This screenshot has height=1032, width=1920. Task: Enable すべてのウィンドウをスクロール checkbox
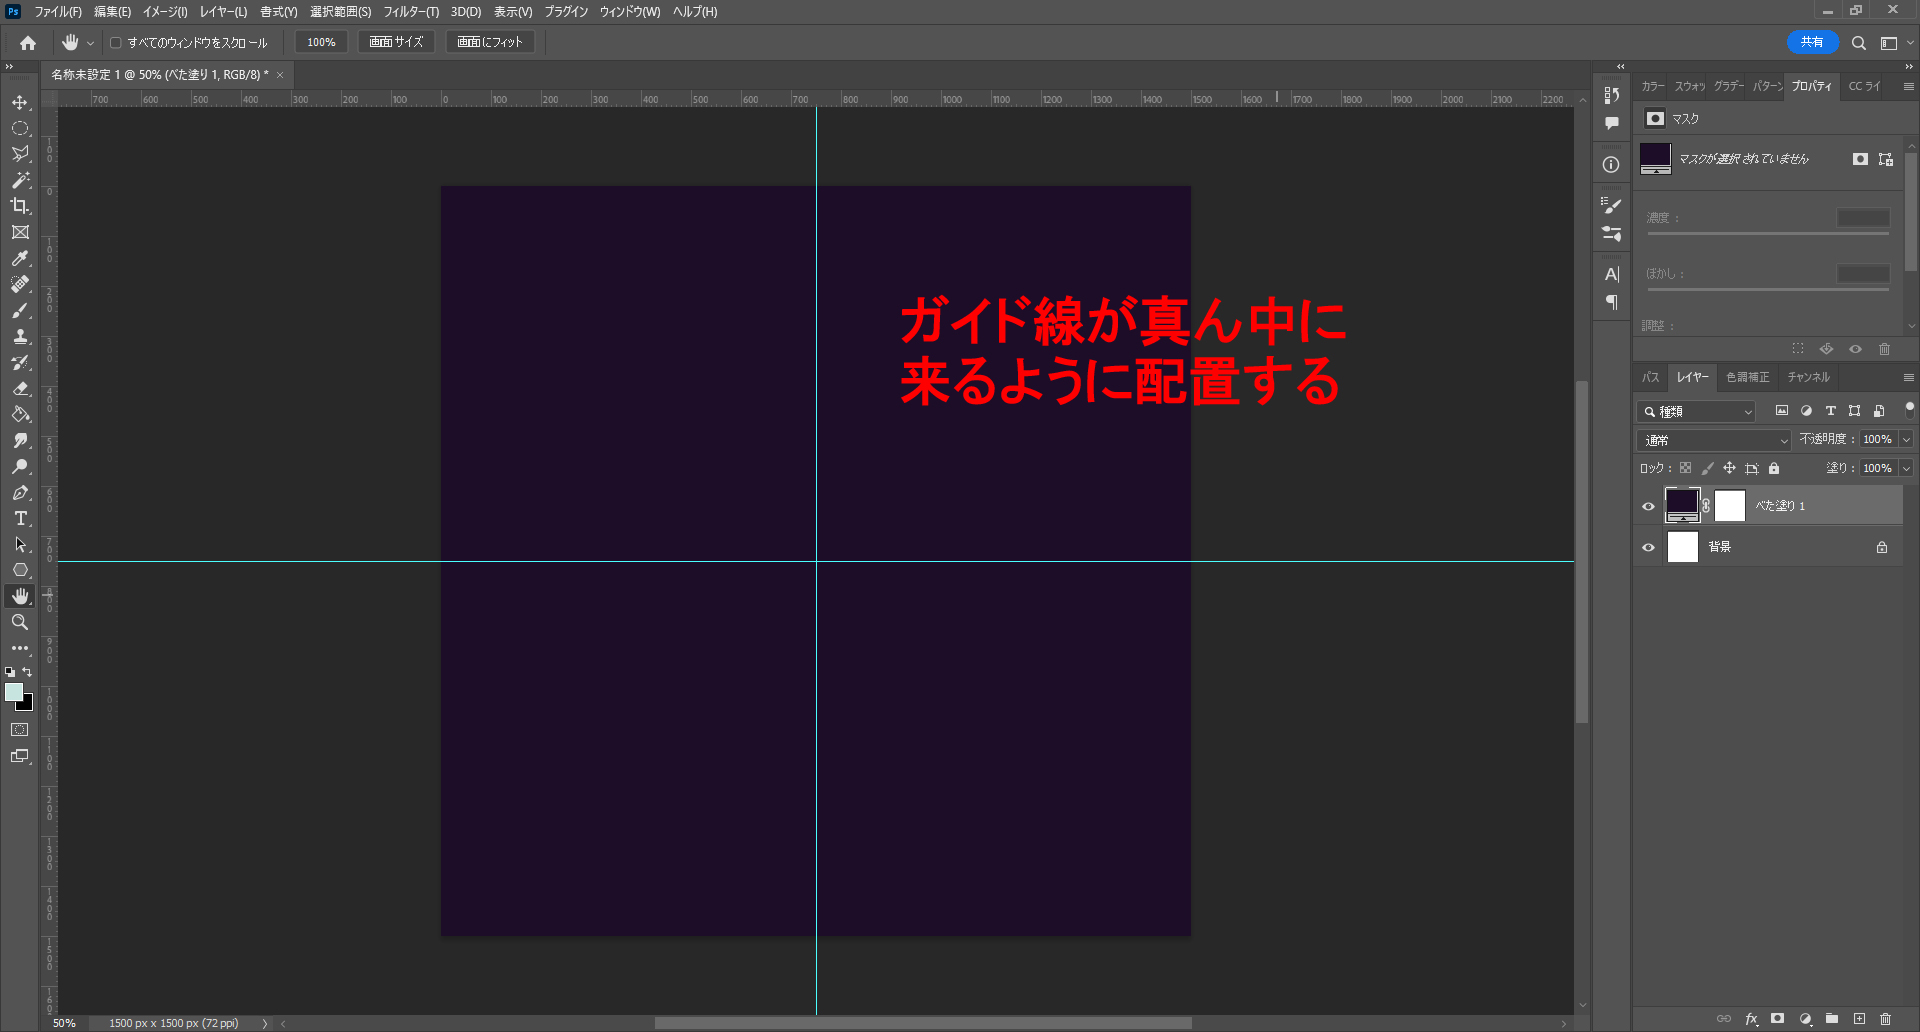coord(116,43)
